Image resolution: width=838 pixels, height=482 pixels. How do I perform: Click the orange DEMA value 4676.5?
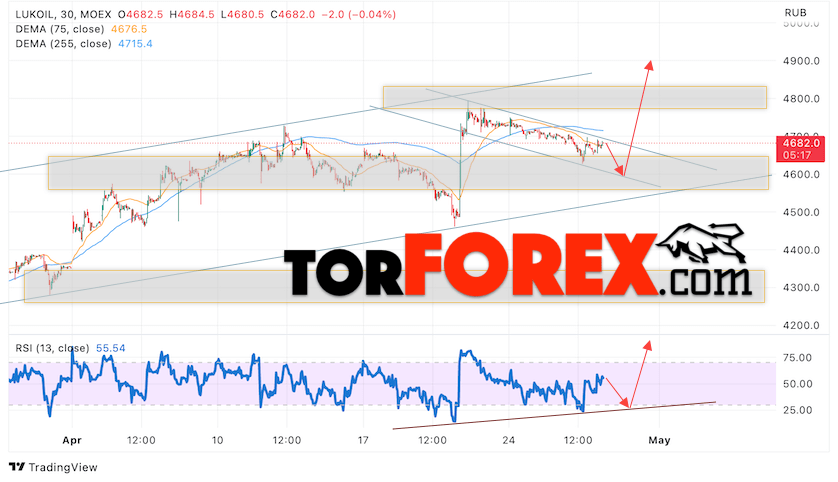(x=129, y=29)
